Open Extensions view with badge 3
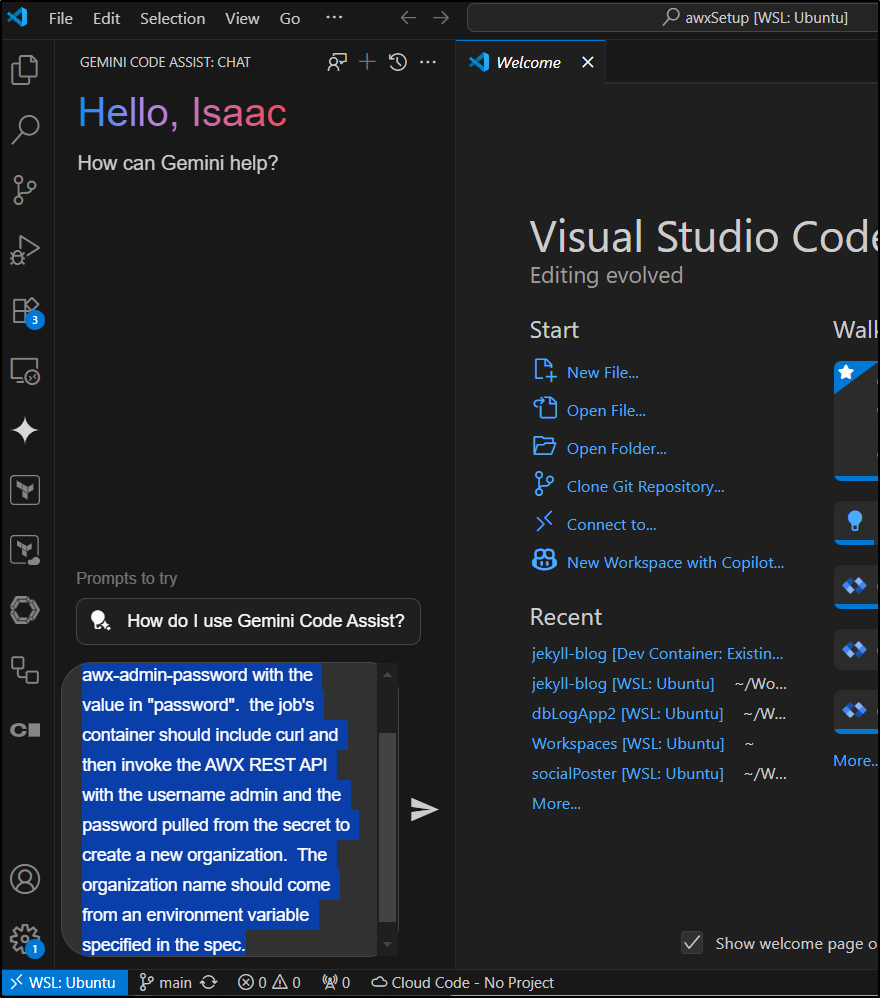 [x=27, y=312]
